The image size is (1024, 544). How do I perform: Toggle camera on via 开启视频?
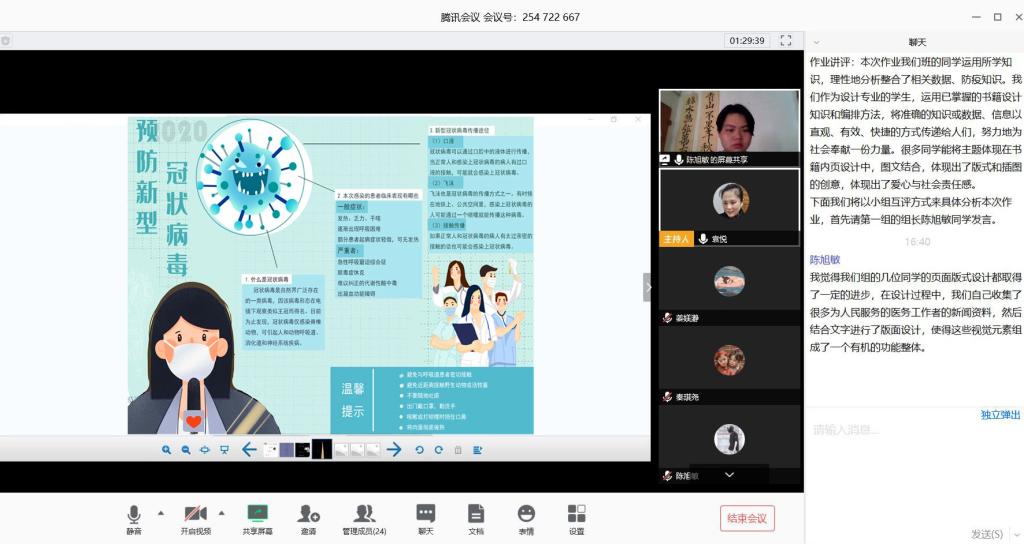(195, 515)
